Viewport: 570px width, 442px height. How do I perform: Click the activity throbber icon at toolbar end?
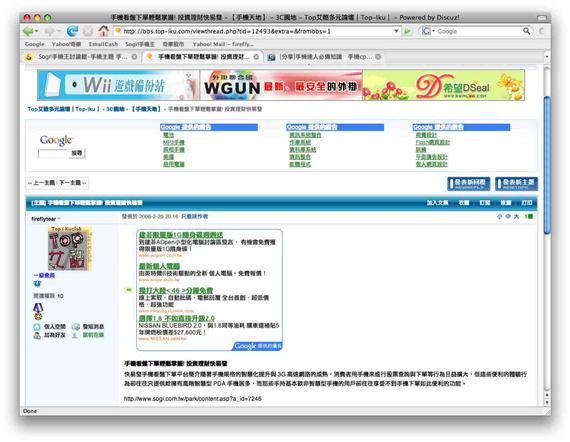541,31
